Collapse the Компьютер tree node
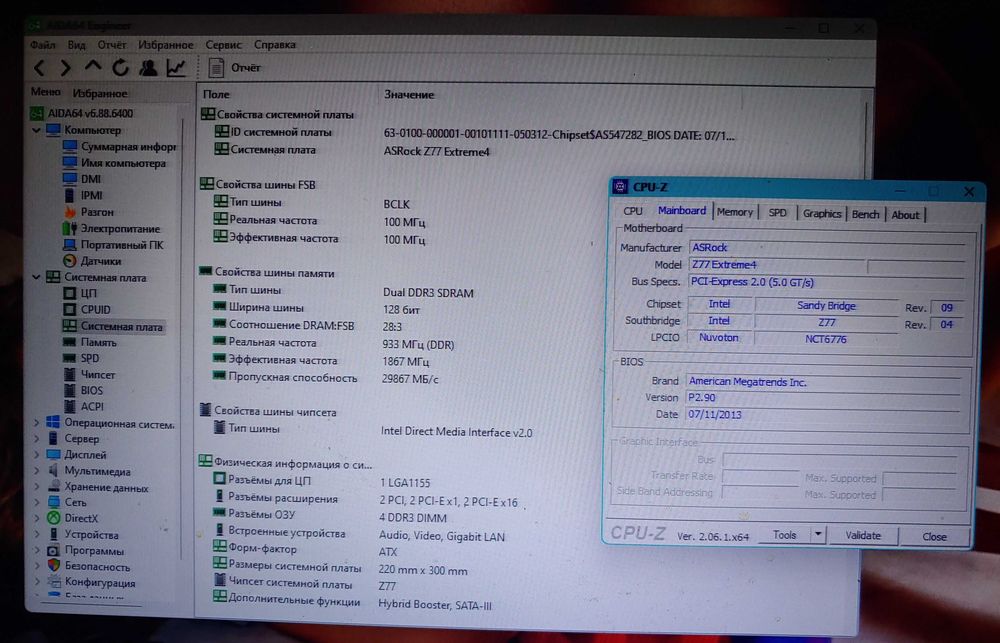The width and height of the screenshot is (1000, 643). [36, 130]
